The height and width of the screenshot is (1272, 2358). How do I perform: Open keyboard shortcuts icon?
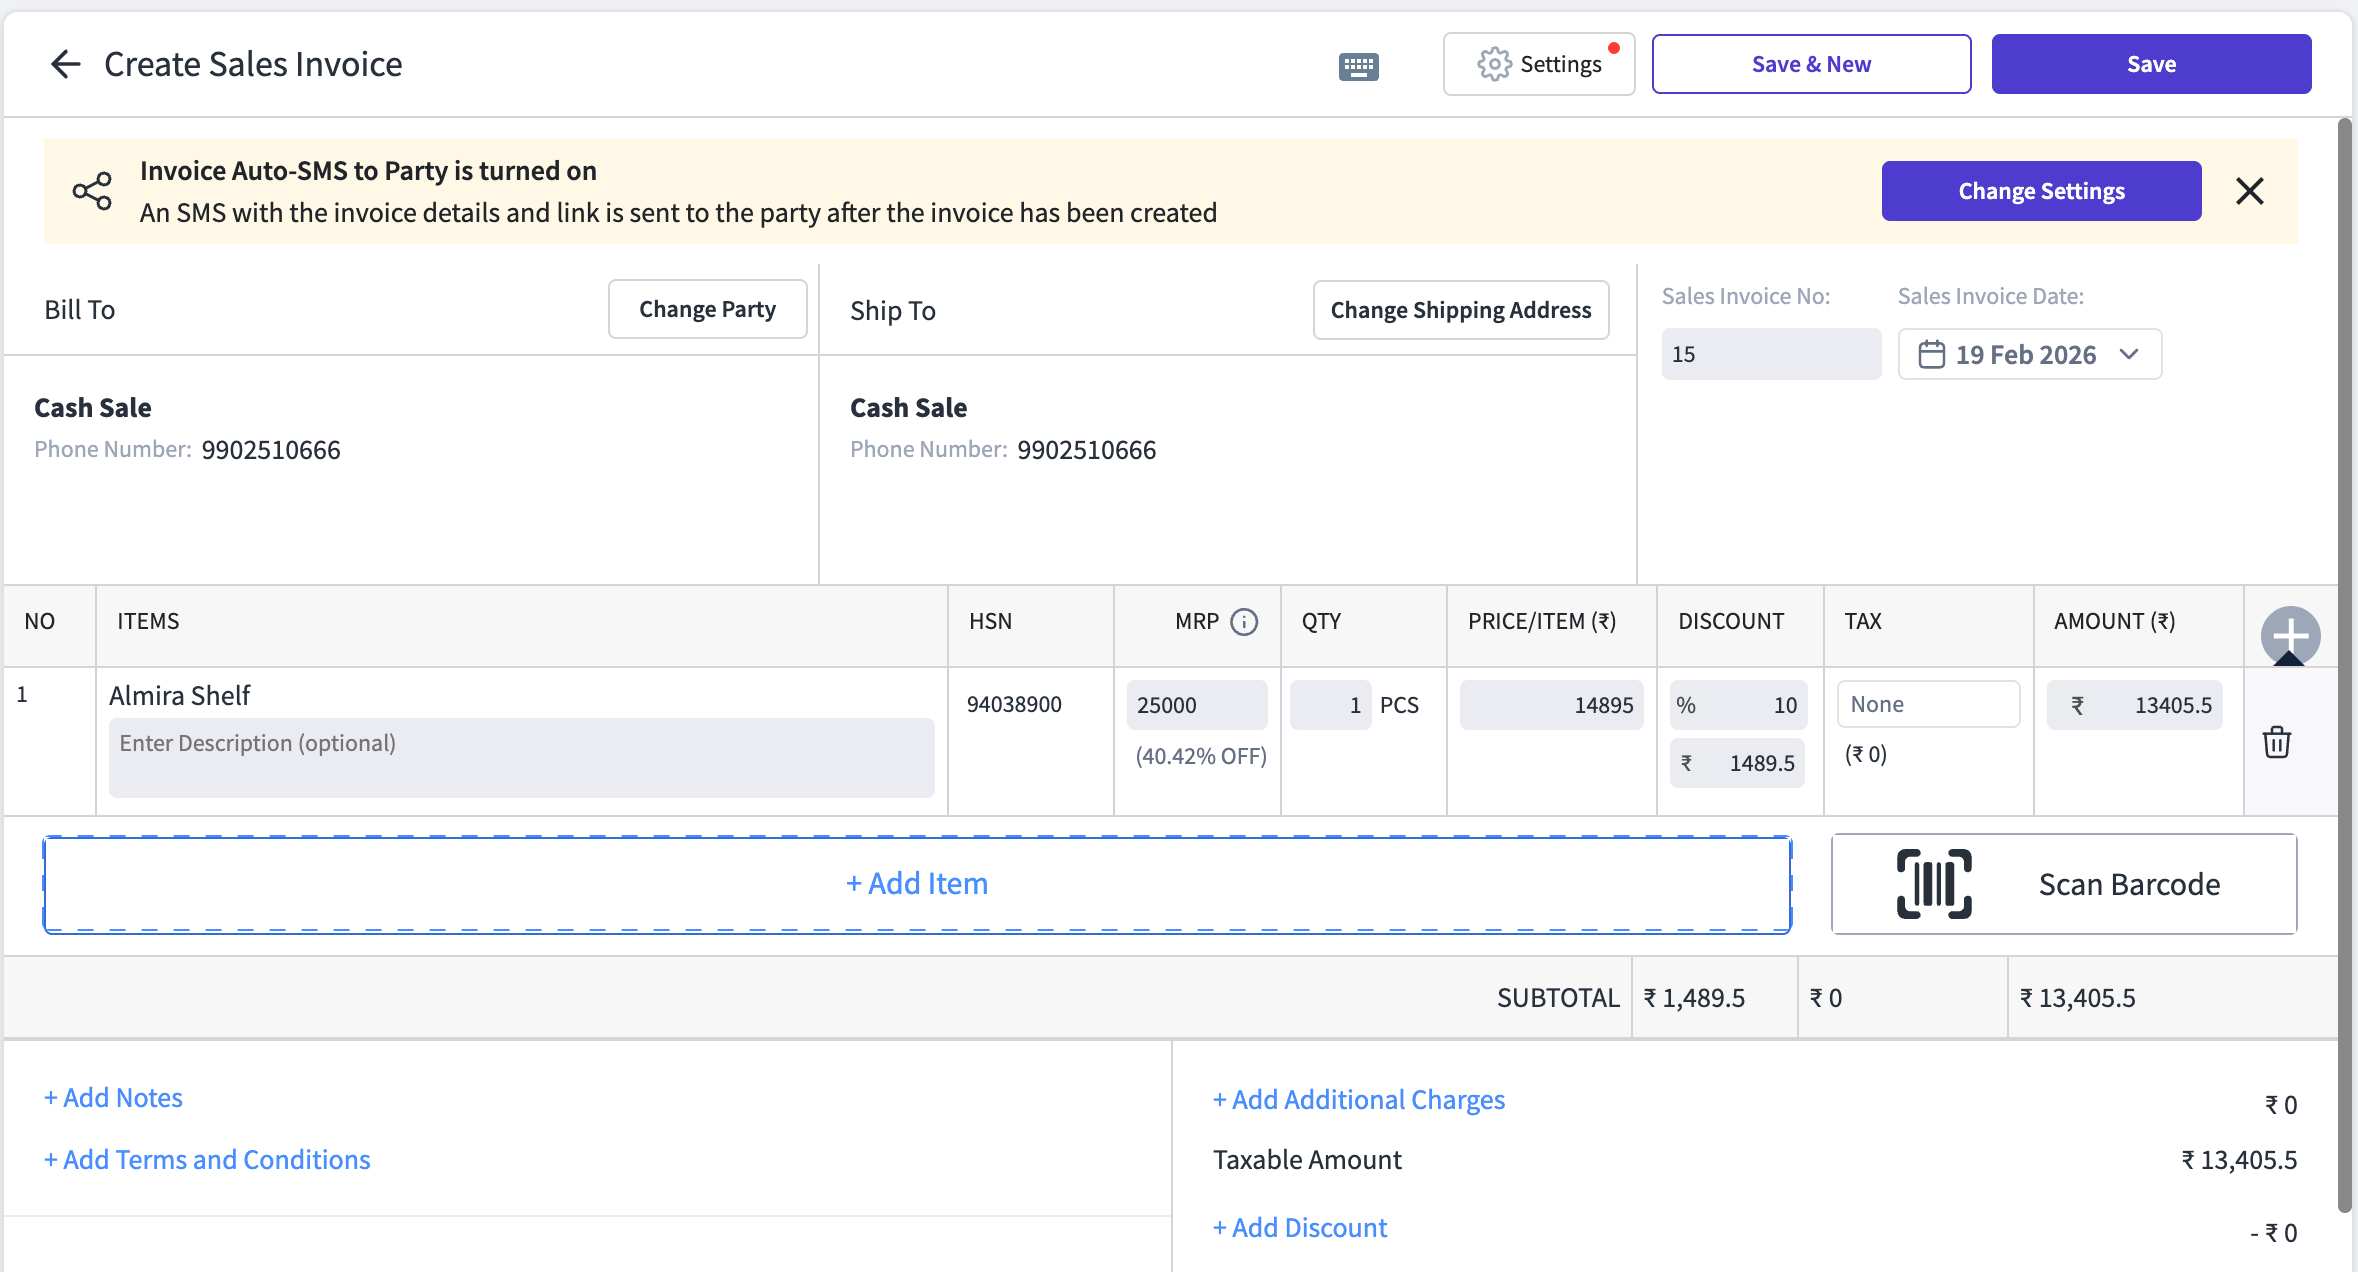pos(1358,66)
